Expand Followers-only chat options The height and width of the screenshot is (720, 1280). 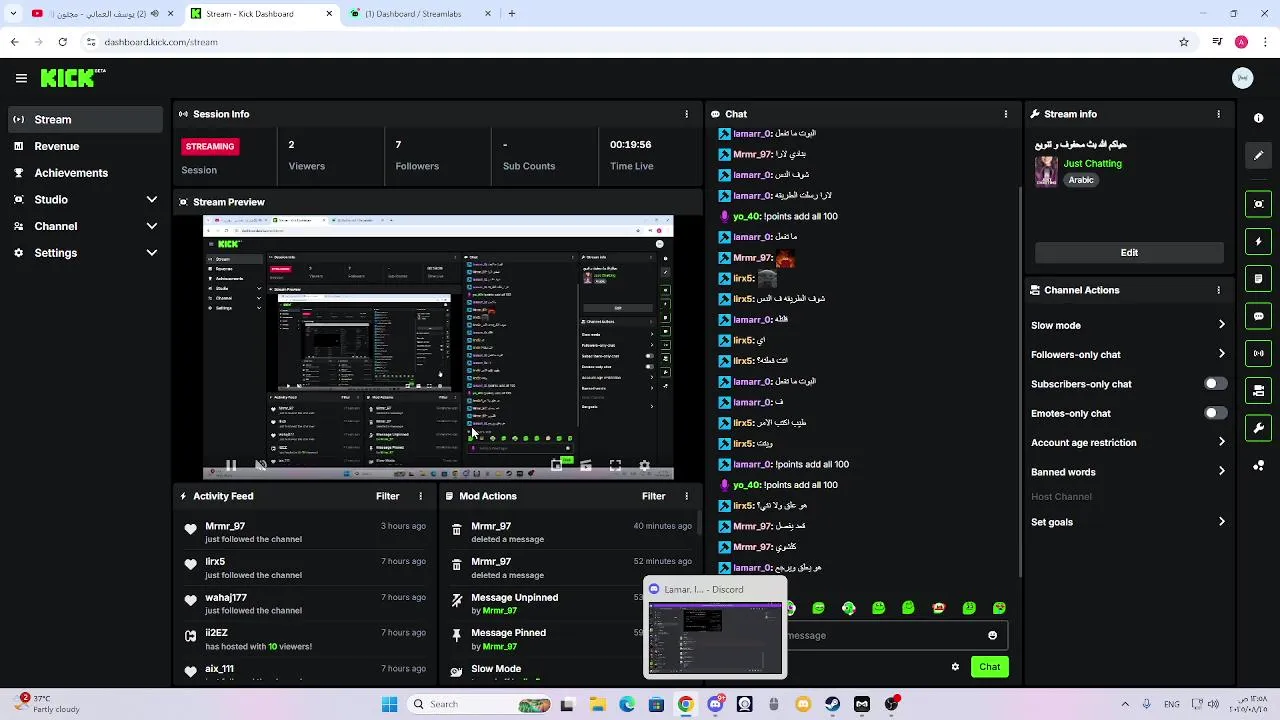1221,354
